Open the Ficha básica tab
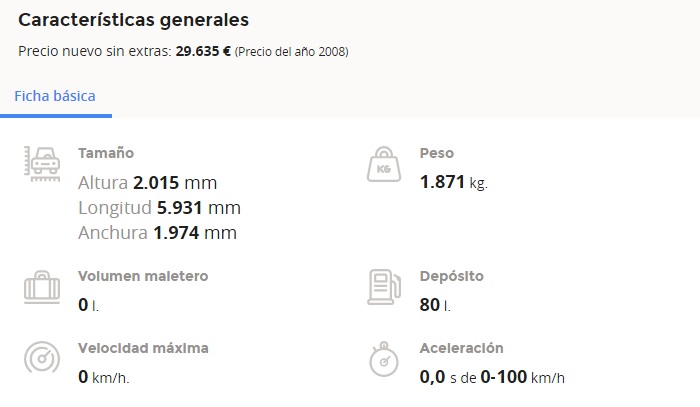 pyautogui.click(x=55, y=96)
